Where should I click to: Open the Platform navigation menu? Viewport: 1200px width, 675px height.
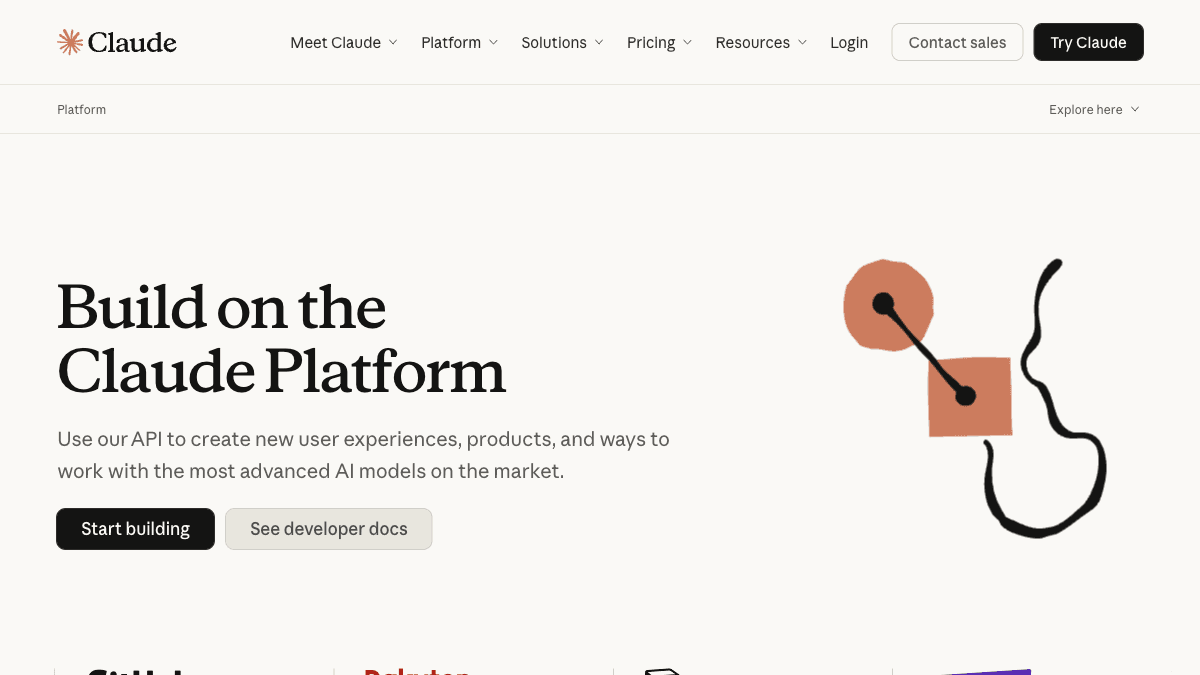point(460,42)
